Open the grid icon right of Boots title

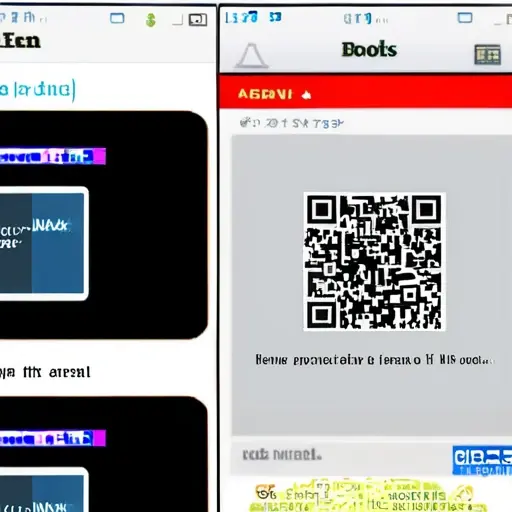[487, 54]
